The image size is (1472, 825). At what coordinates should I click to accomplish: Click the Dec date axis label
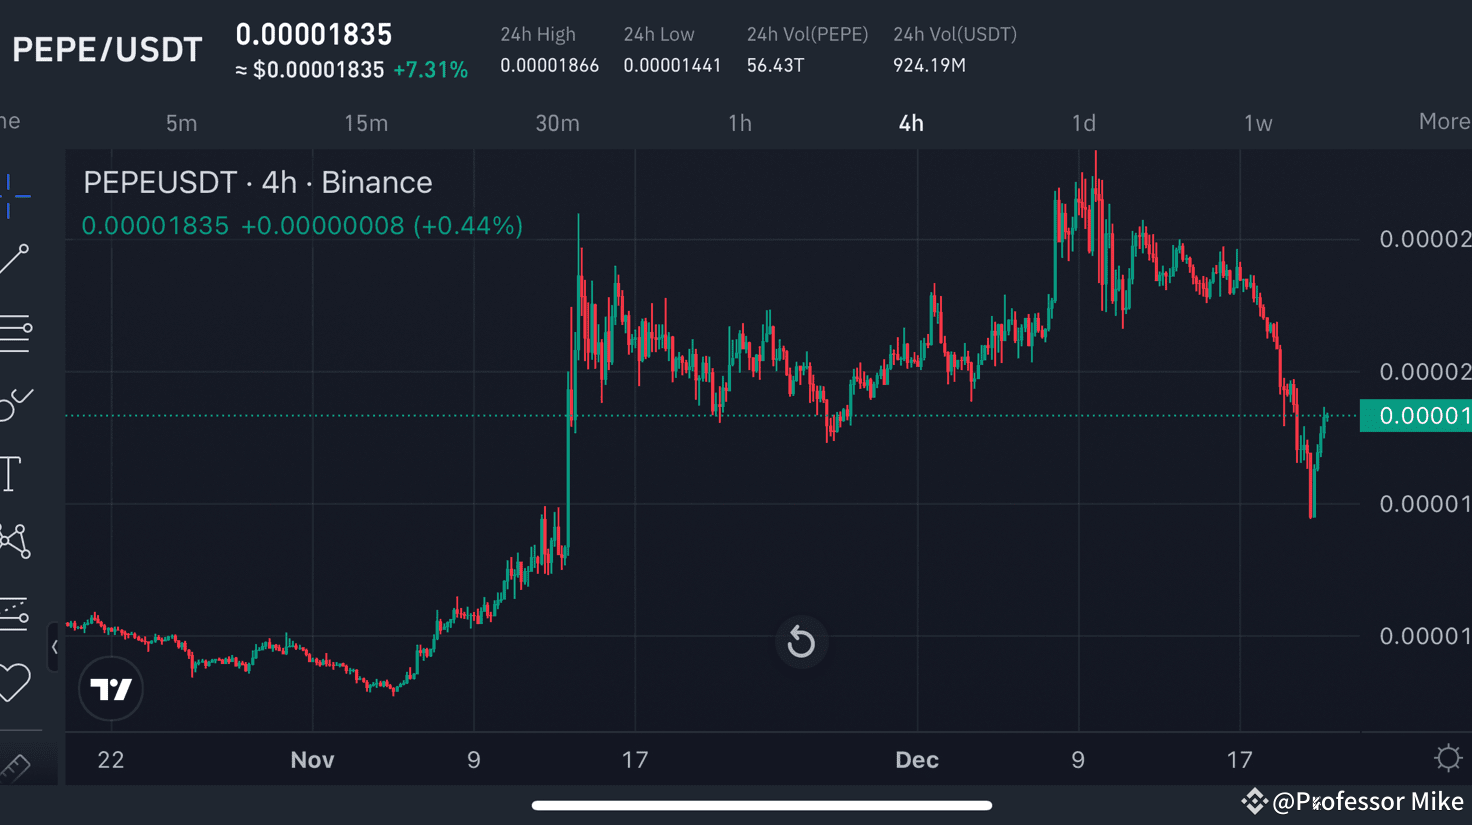click(917, 760)
